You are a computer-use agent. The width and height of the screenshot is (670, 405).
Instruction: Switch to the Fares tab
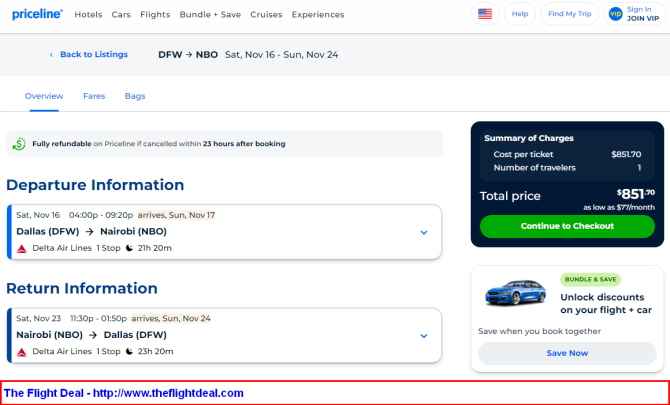click(x=94, y=96)
